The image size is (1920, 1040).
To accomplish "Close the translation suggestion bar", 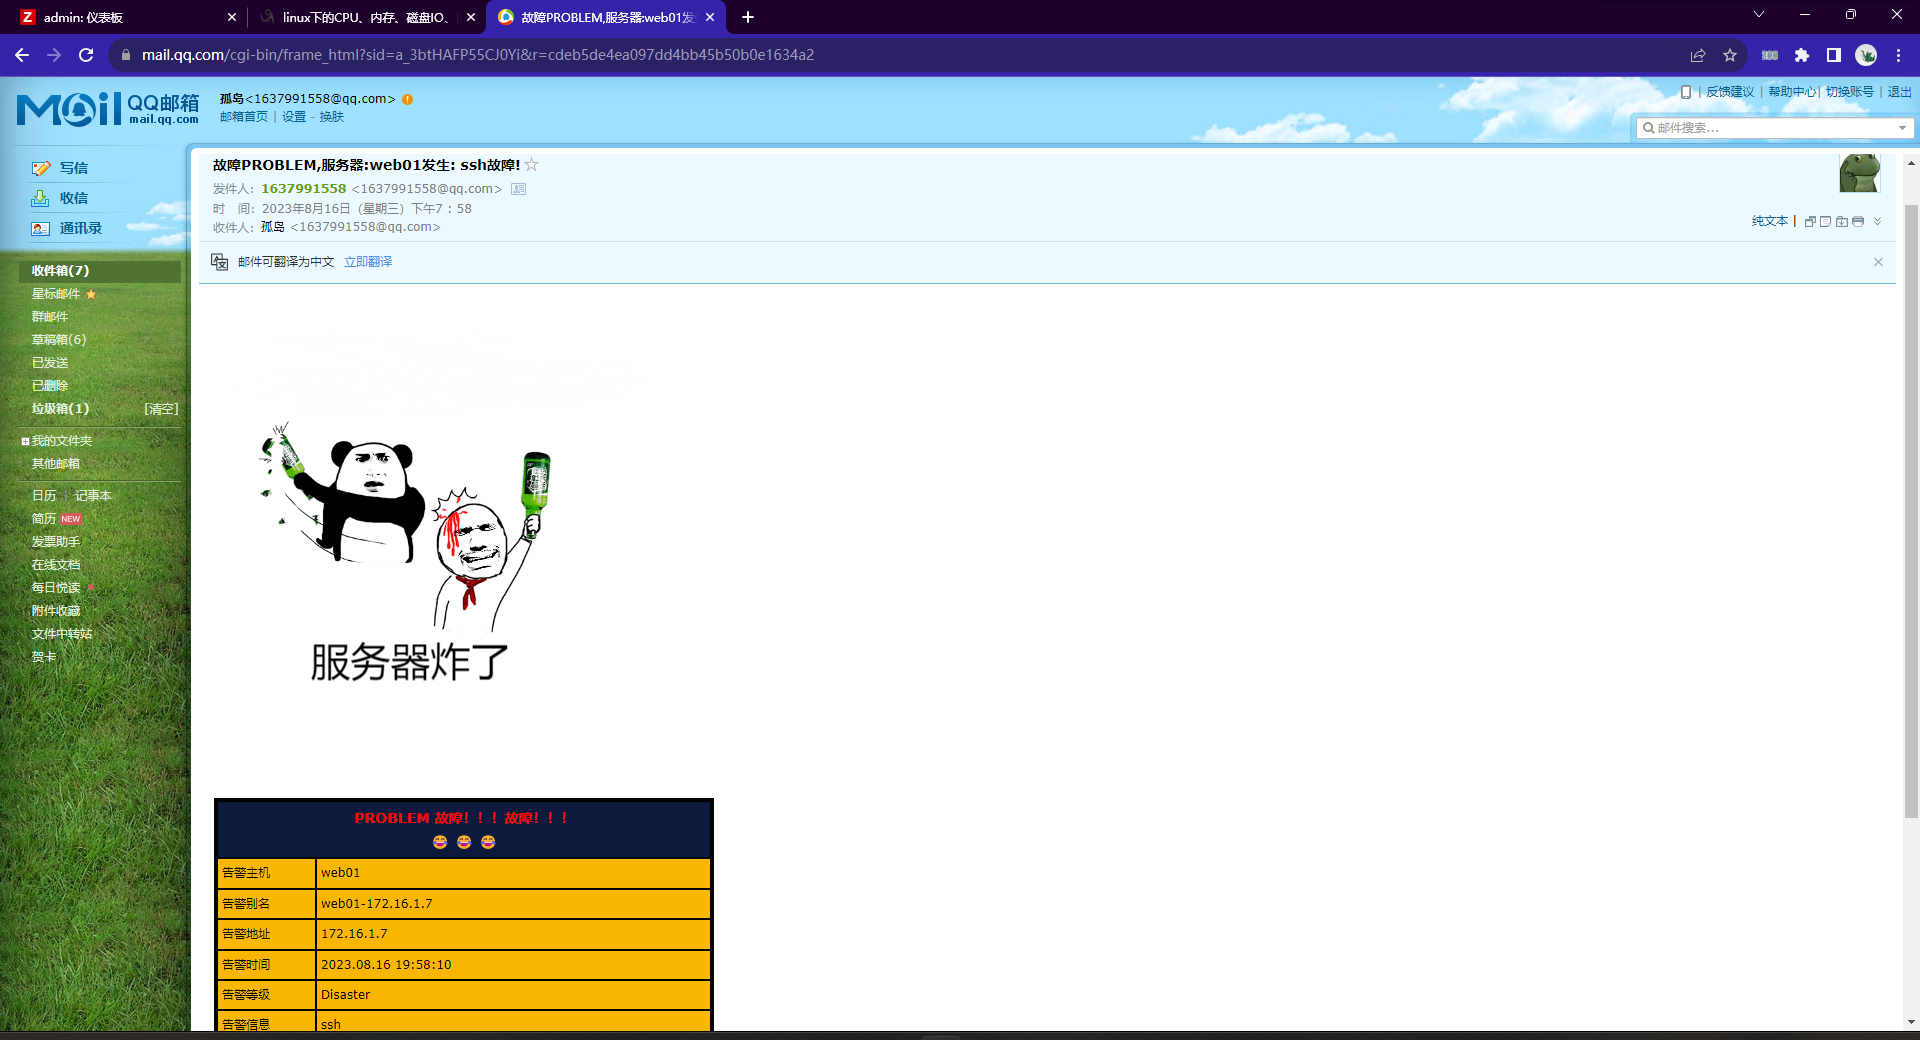I will click(1878, 262).
